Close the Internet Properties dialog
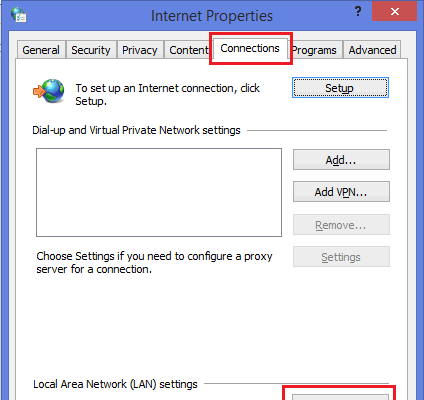The height and width of the screenshot is (400, 424). 395,12
